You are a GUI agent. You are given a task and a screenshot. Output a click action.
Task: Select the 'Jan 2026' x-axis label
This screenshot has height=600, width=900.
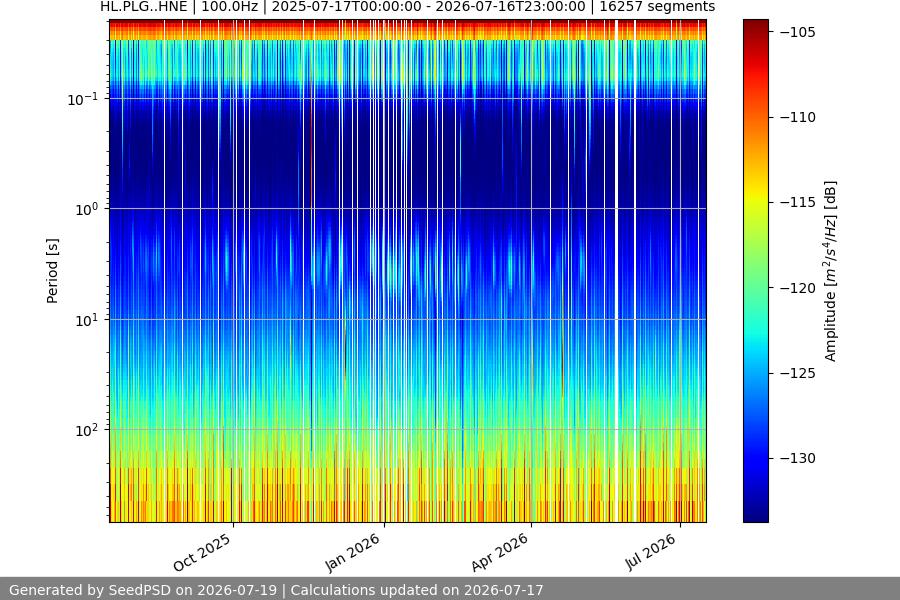coord(352,552)
